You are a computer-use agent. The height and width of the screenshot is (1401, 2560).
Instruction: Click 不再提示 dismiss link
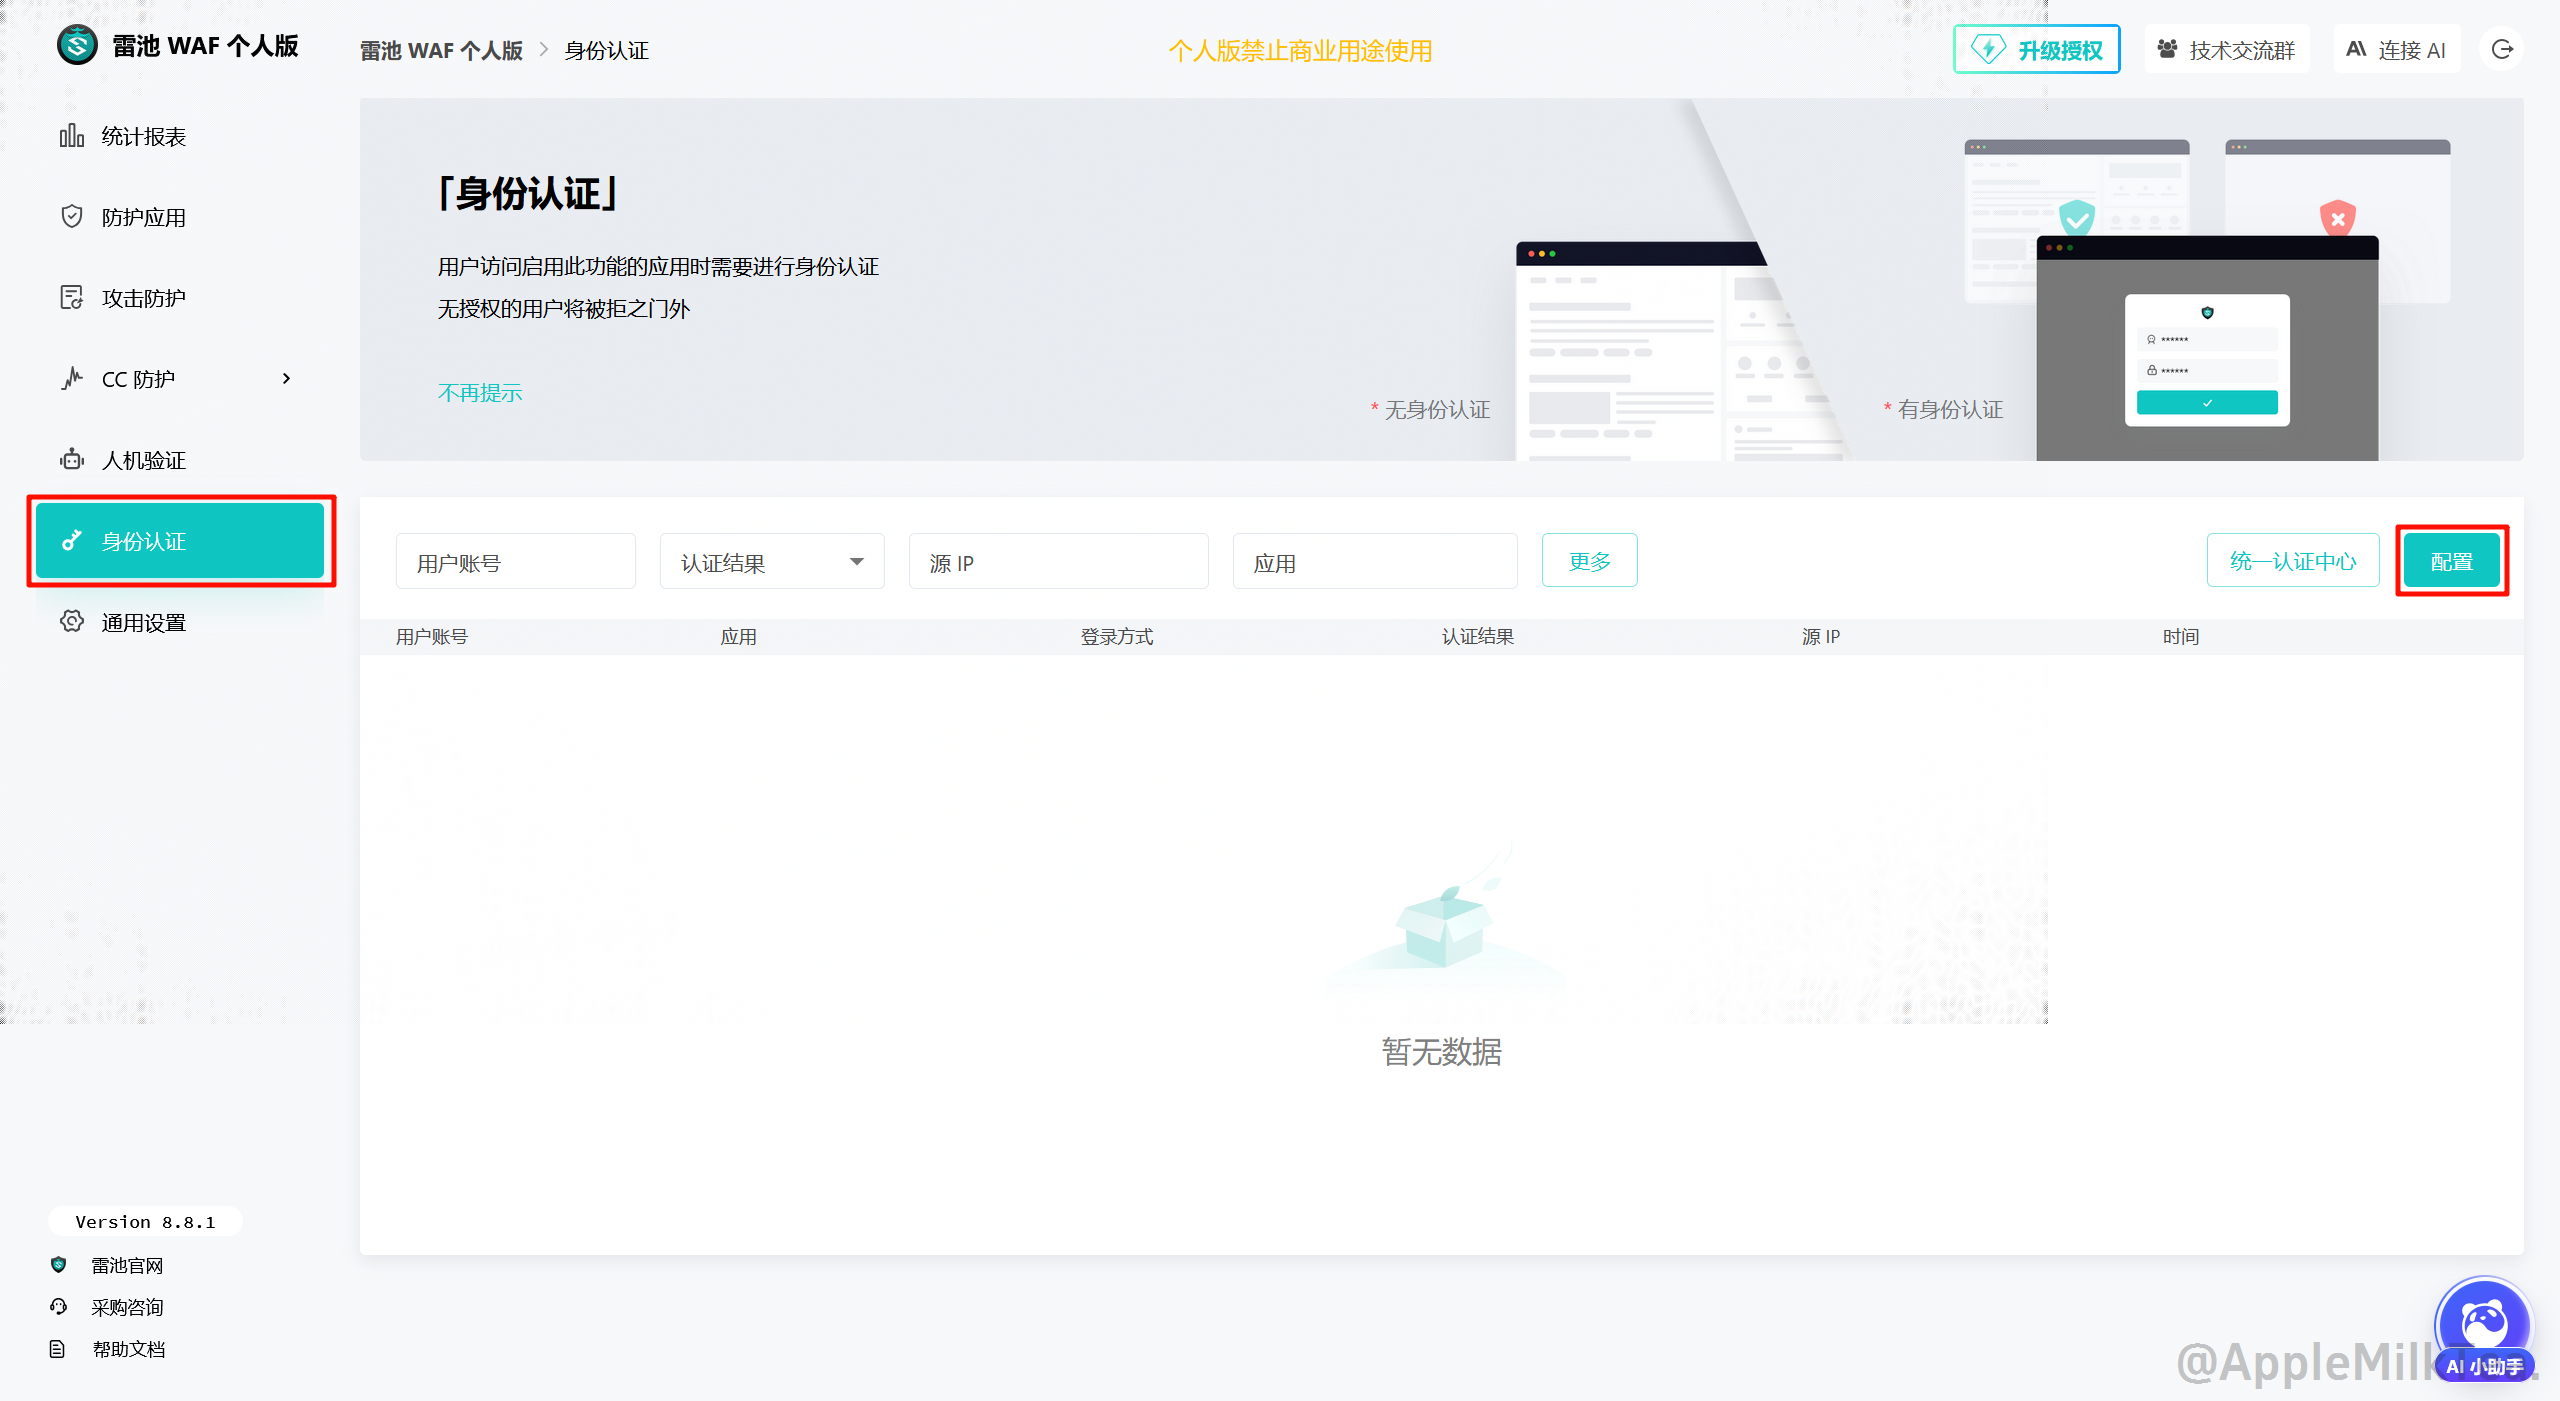pos(479,393)
